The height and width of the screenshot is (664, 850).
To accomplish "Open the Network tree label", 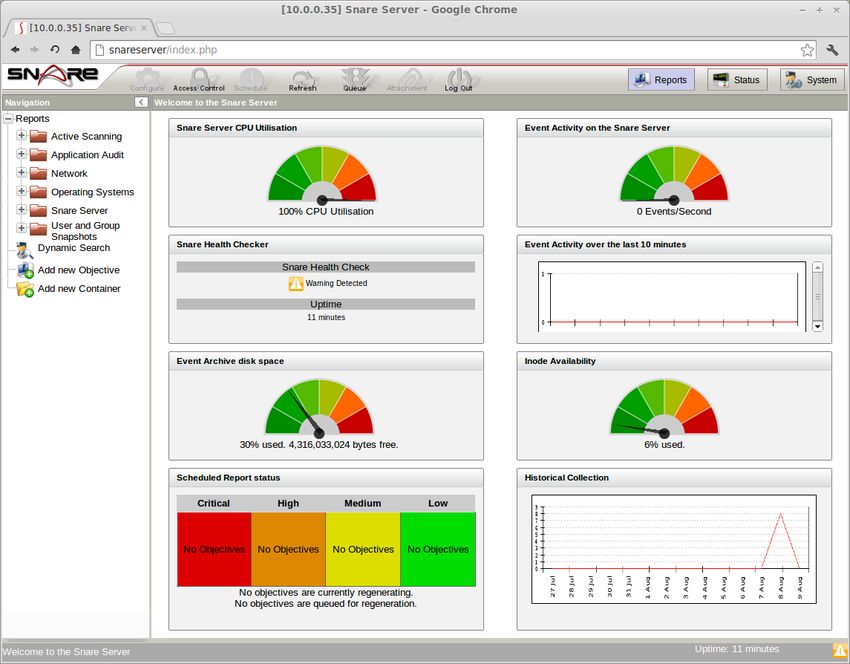I will (69, 173).
